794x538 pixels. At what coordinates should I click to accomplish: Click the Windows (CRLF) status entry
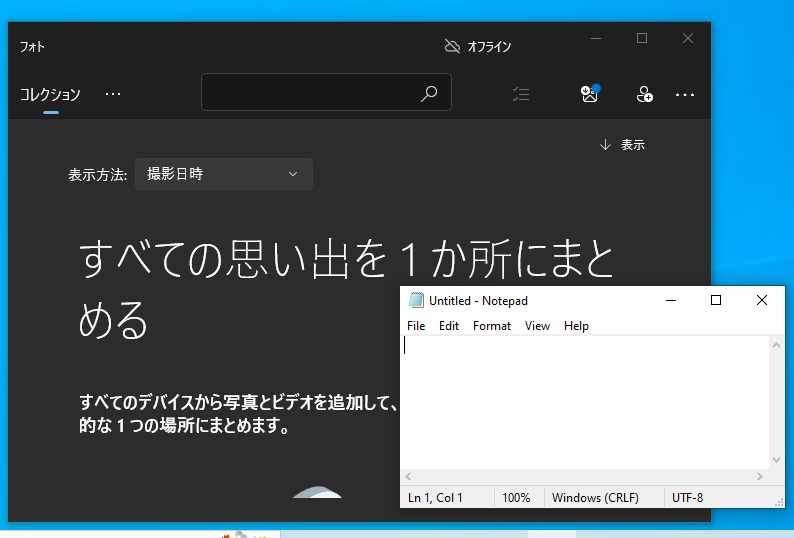coord(595,498)
